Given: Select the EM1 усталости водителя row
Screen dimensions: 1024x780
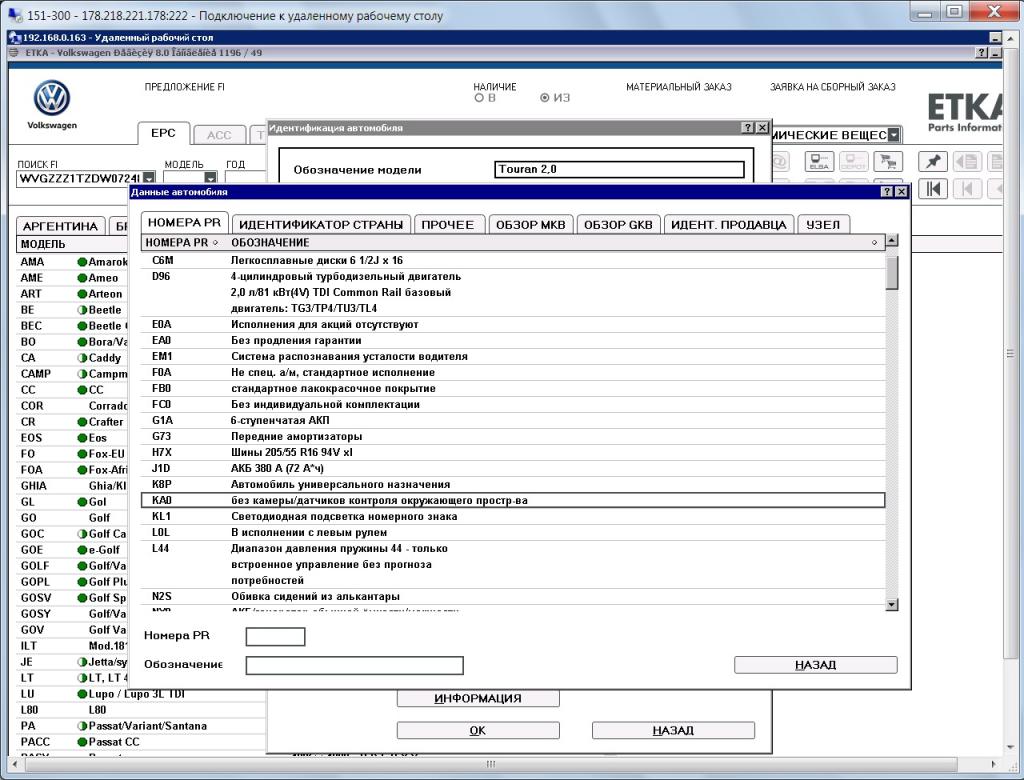Looking at the screenshot, I should 513,356.
